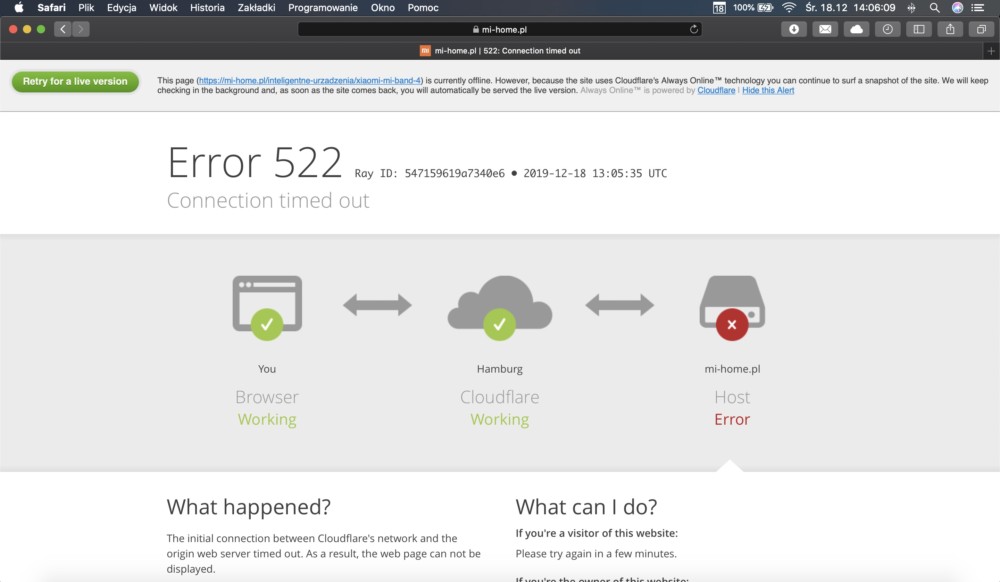Click the Error 522 heading
Viewport: 1000px width, 582px height.
[255, 162]
